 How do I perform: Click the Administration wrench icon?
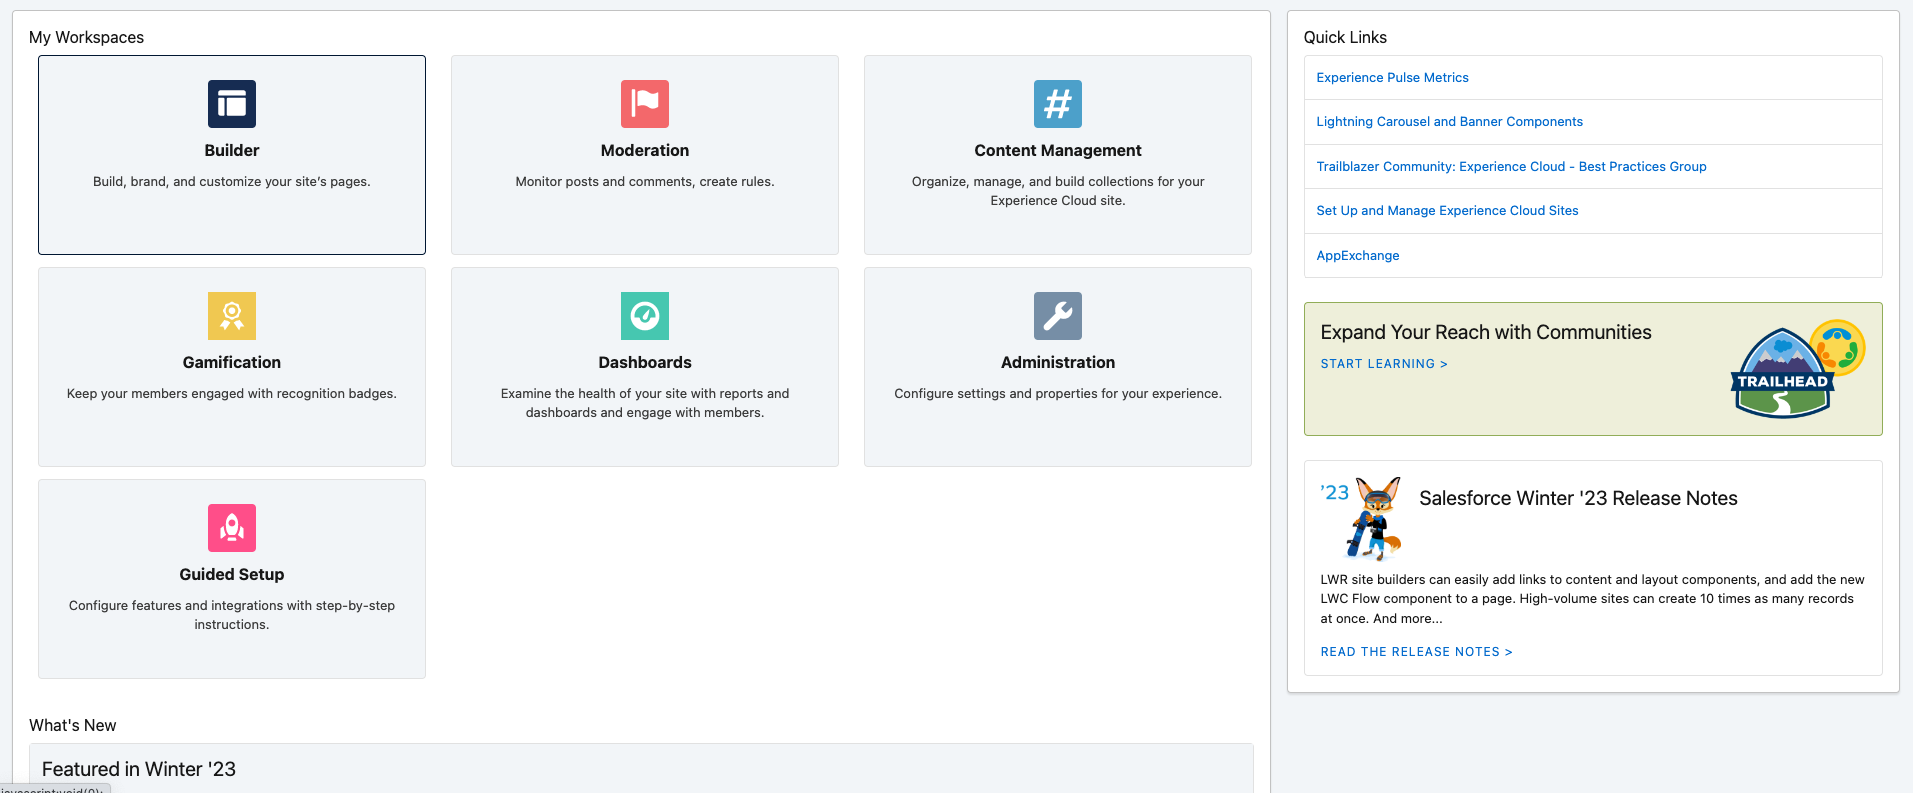(x=1058, y=316)
